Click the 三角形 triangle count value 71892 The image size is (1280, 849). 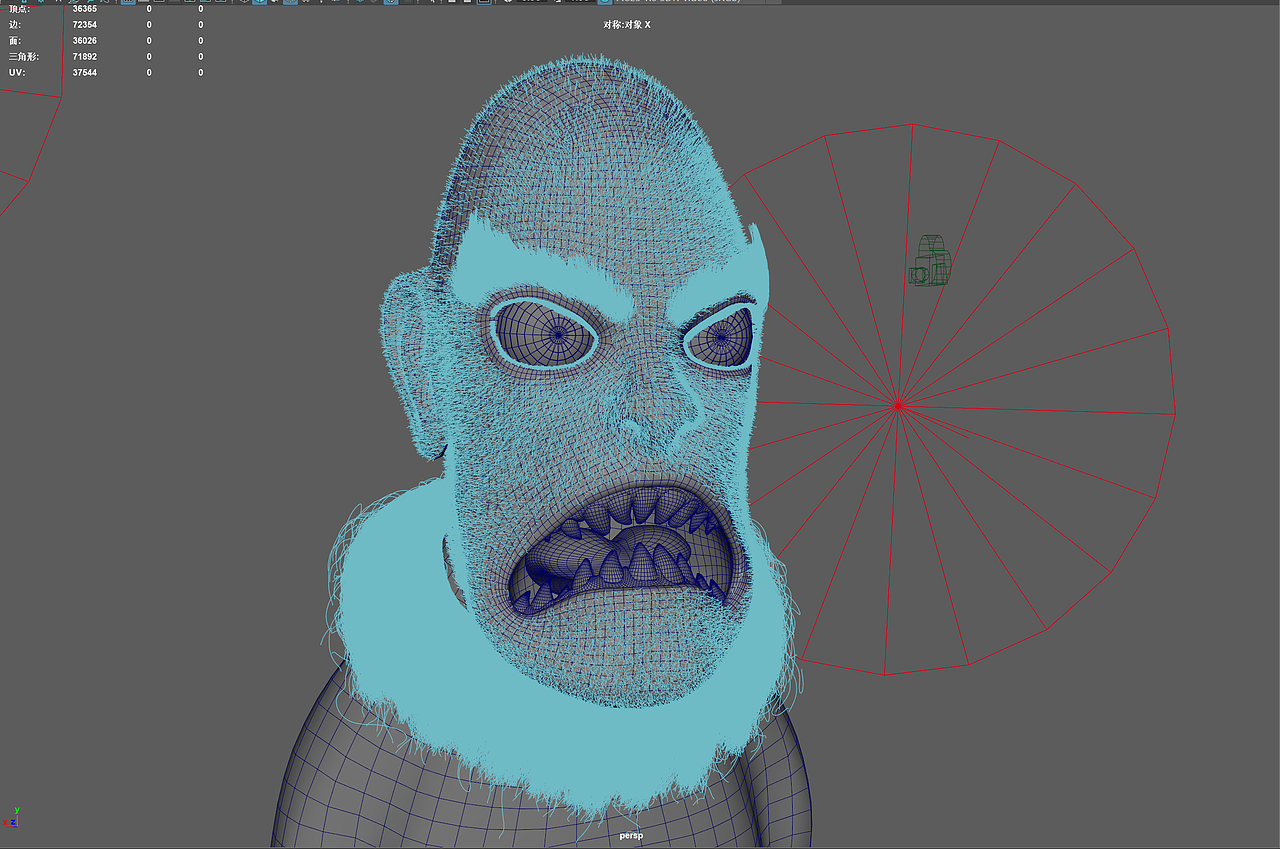[85, 56]
